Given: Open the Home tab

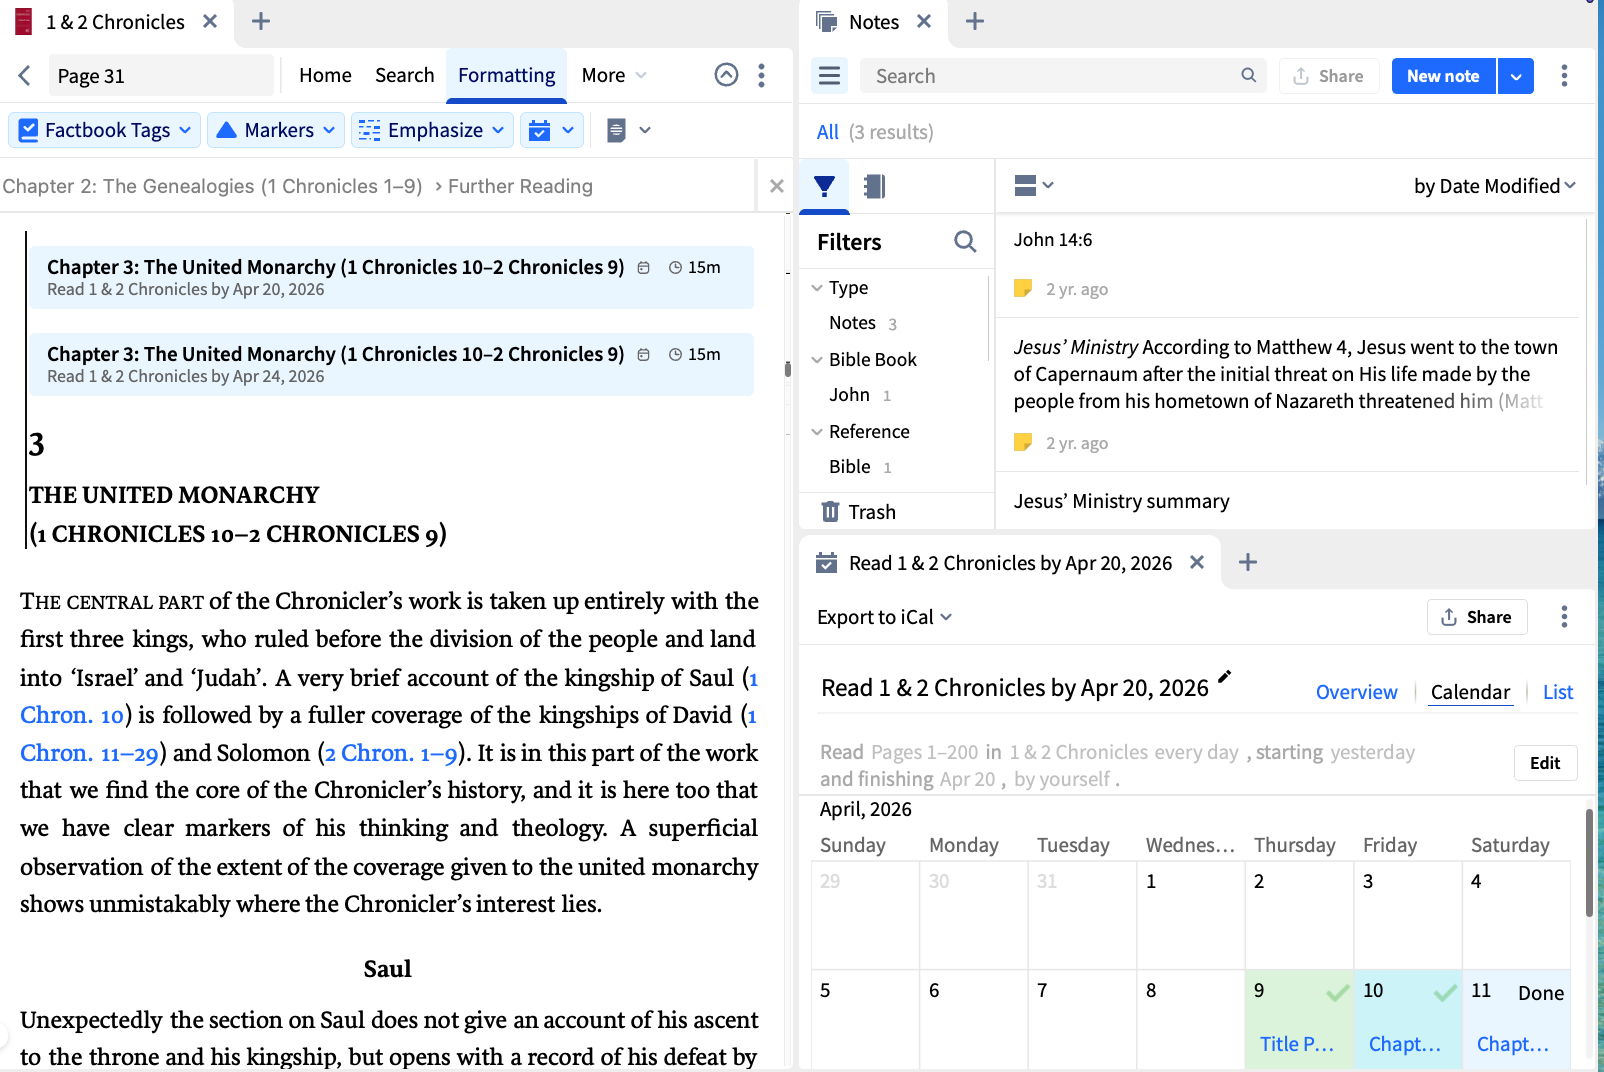Looking at the screenshot, I should [325, 75].
